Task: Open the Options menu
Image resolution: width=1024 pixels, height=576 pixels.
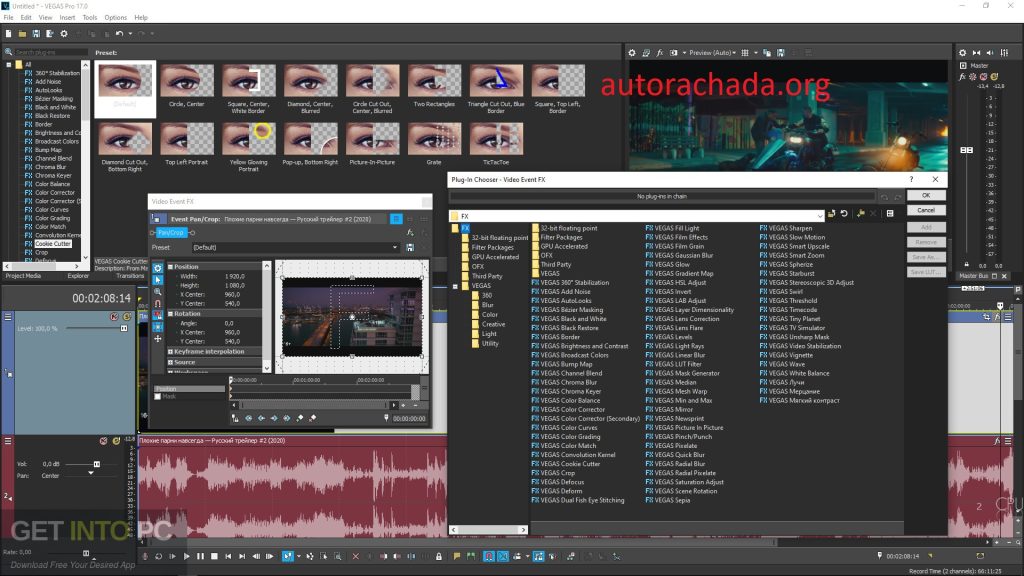Action: pyautogui.click(x=116, y=18)
